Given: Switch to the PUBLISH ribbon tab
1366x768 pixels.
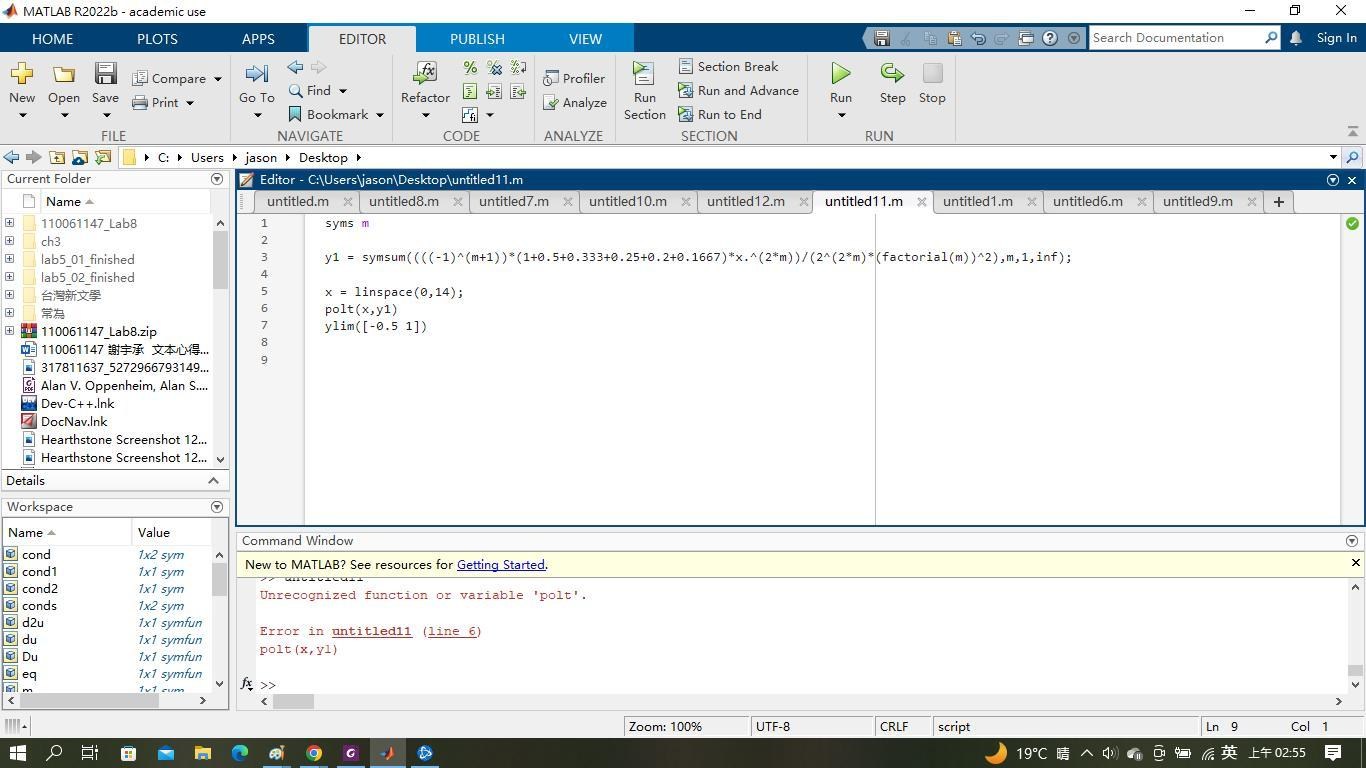Looking at the screenshot, I should [477, 38].
